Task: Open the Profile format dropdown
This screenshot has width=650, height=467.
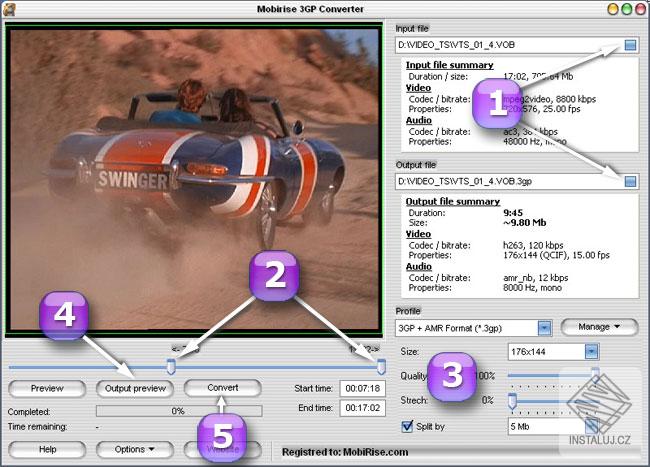Action: (544, 328)
